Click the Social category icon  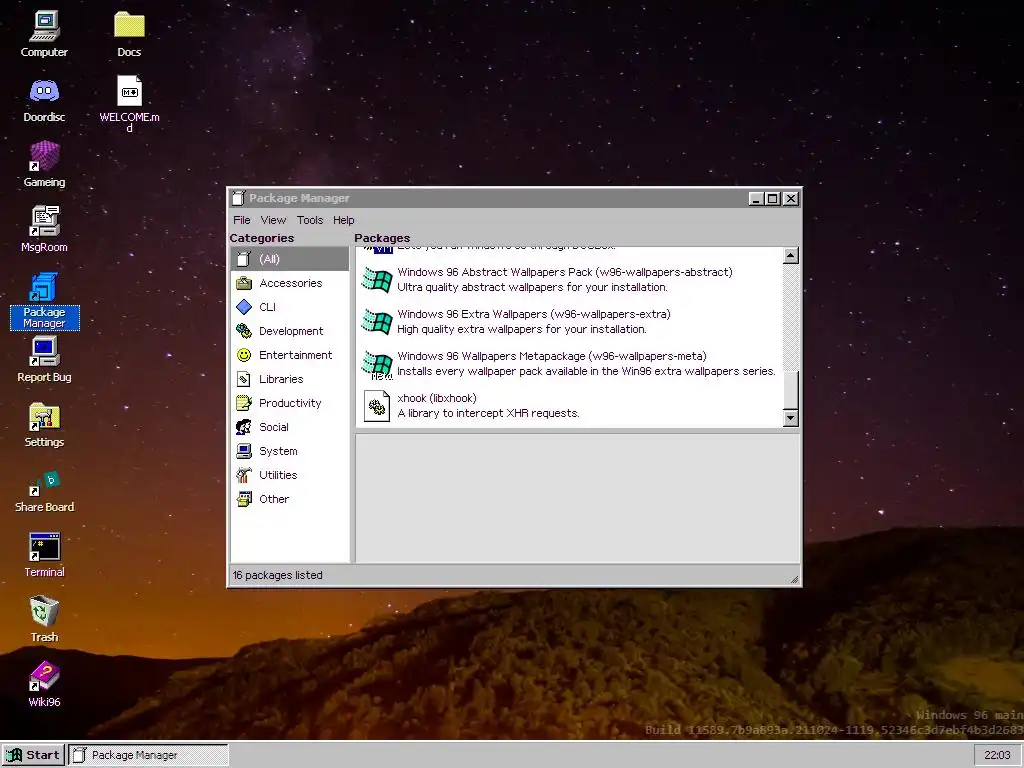pos(244,427)
